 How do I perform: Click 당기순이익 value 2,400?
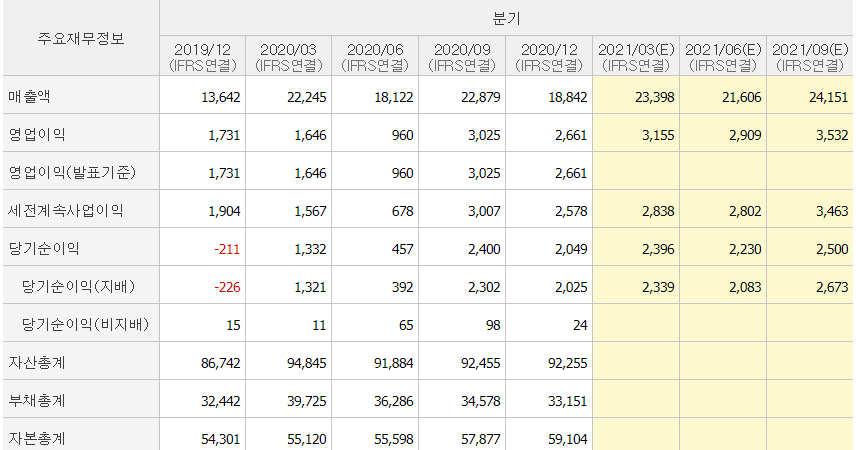[x=484, y=249]
